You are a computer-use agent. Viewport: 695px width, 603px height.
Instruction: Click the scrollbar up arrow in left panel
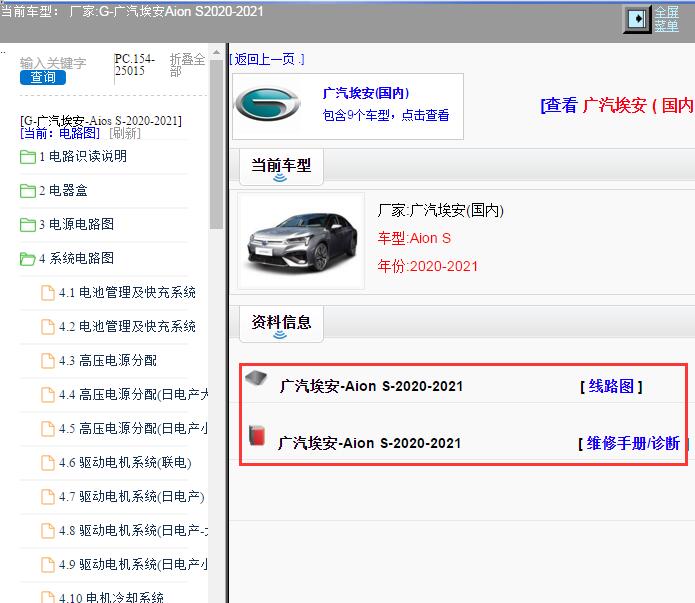tap(216, 52)
